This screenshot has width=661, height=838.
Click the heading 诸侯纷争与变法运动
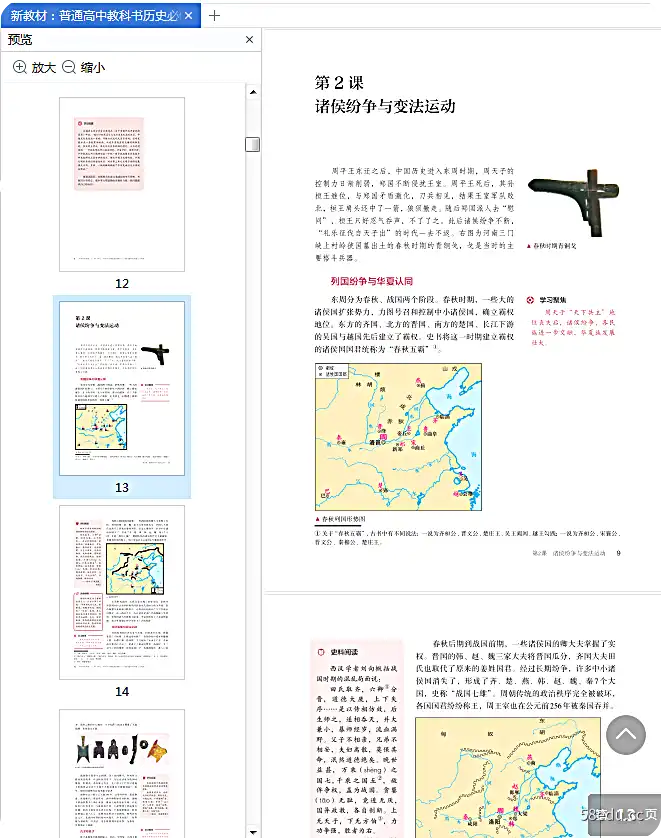[x=385, y=106]
